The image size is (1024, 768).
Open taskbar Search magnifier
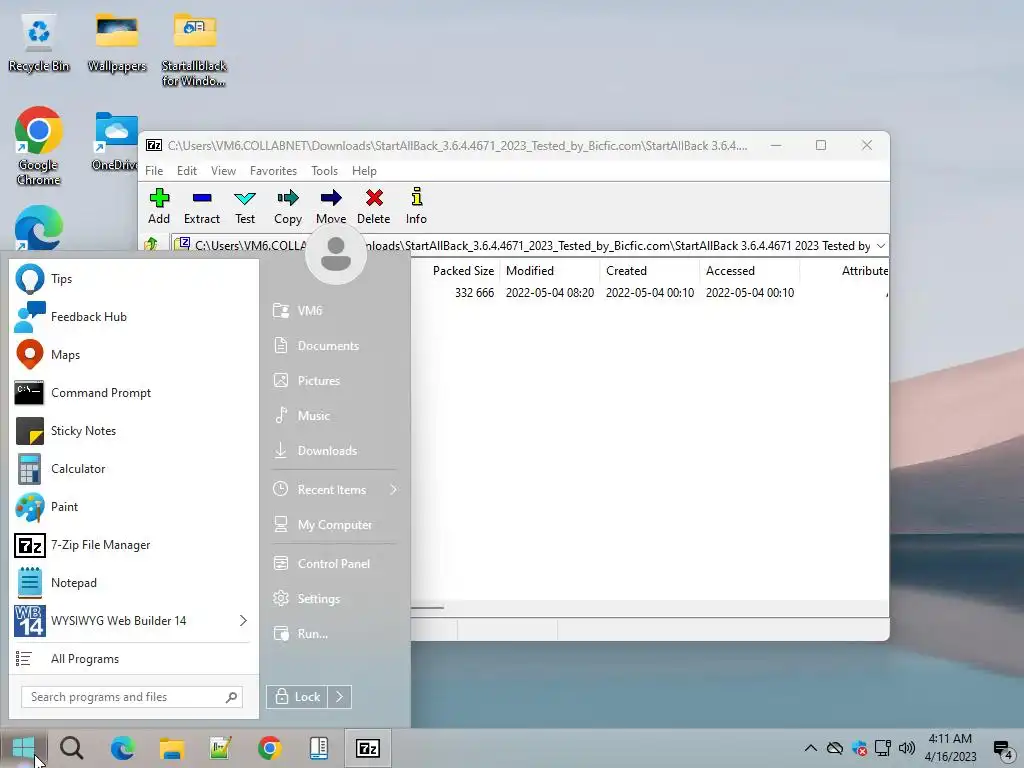(x=72, y=748)
